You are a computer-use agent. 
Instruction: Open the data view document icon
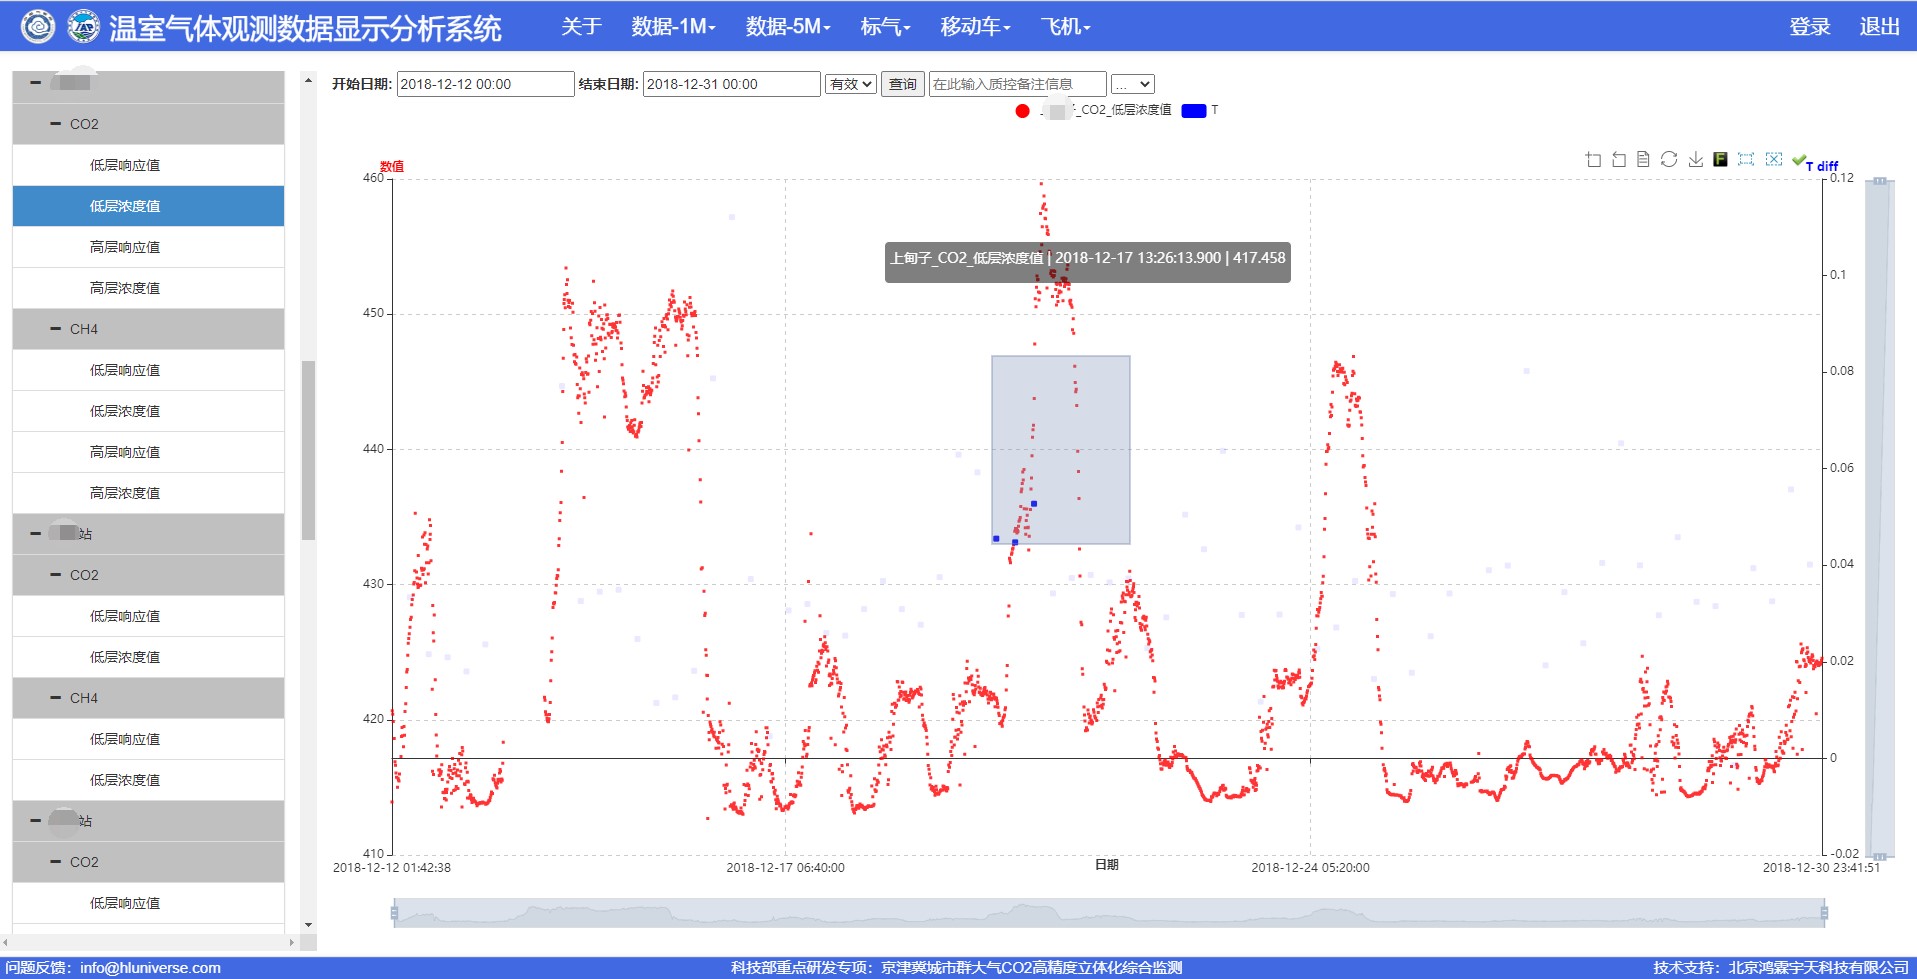tap(1643, 160)
